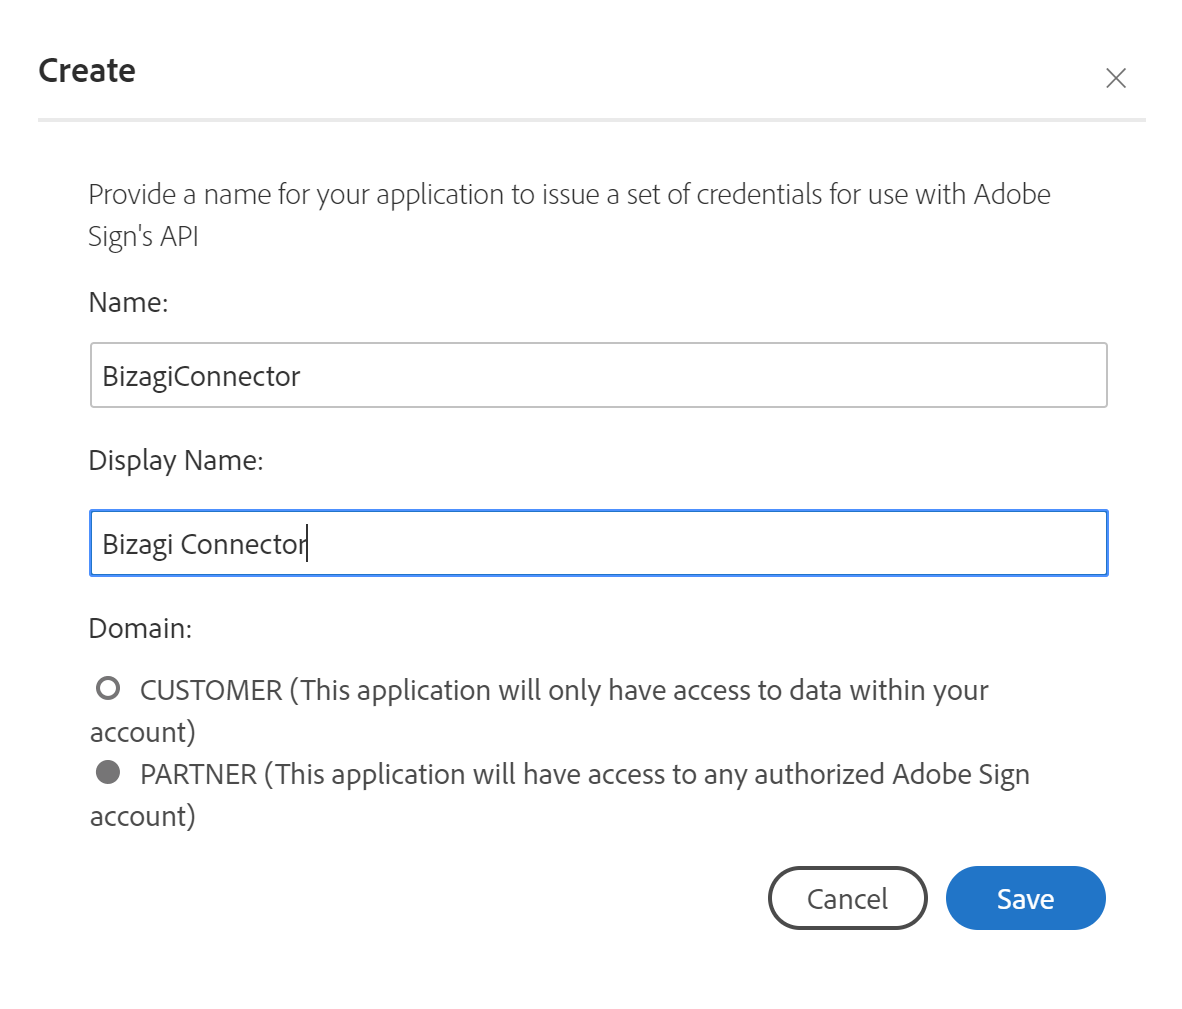Save the new application
Screen dimensions: 1182x1009
point(1025,898)
